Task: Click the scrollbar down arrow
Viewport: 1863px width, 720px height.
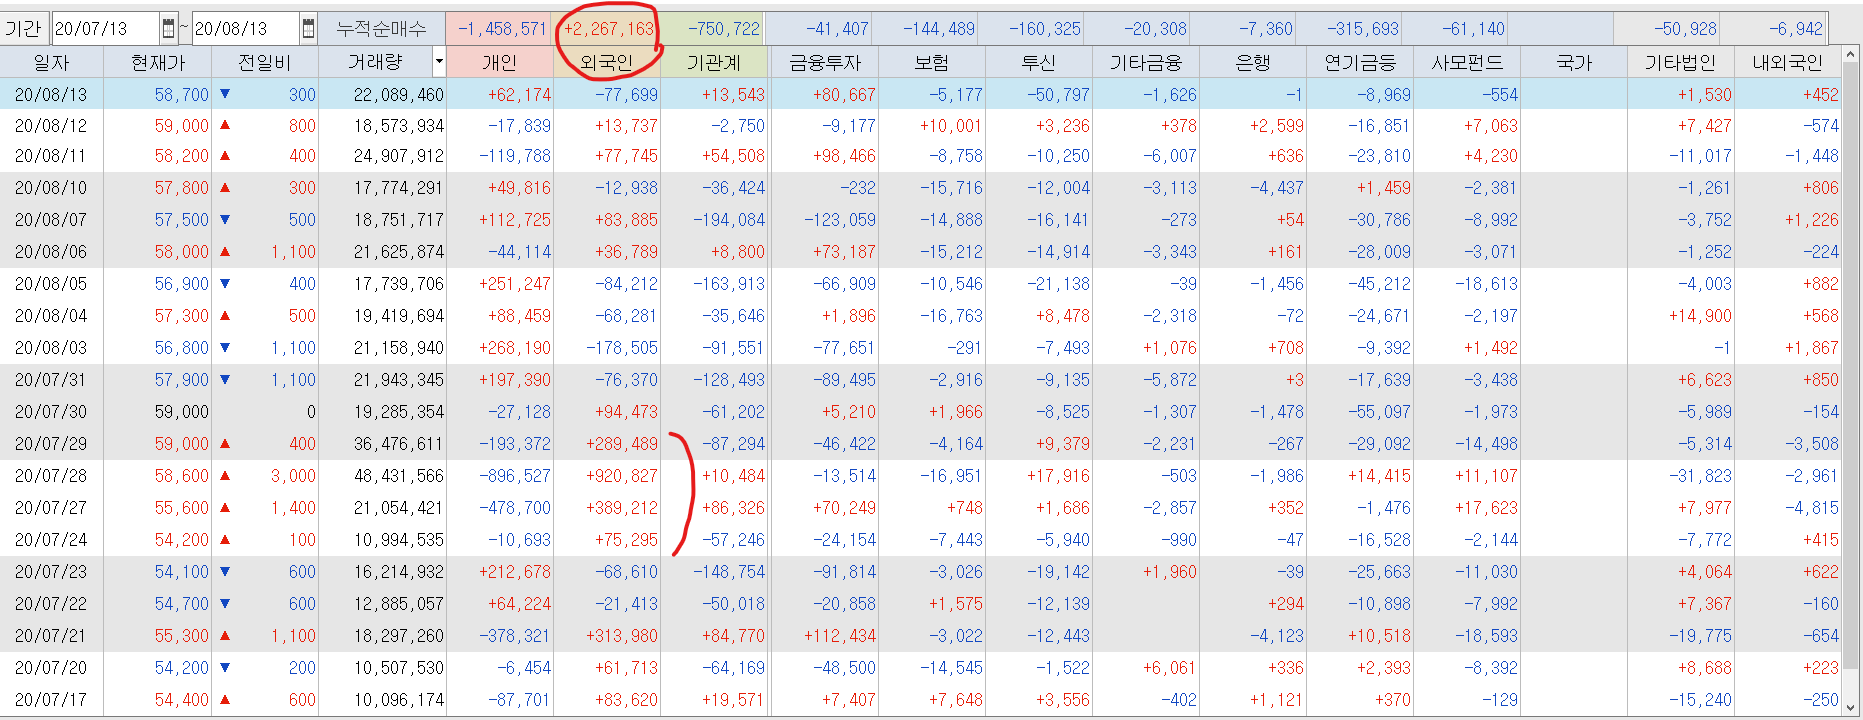Action: (x=1852, y=706)
